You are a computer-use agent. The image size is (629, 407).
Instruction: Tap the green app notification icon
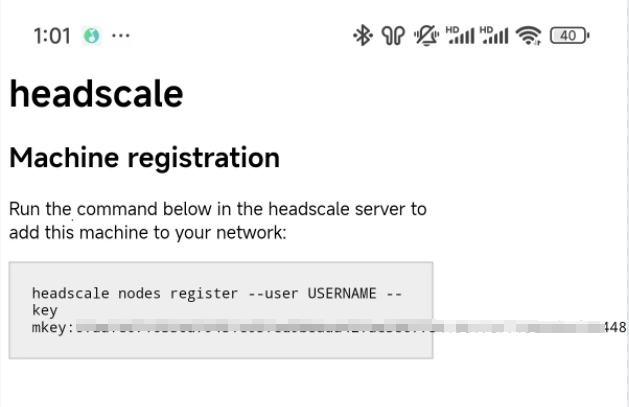point(91,36)
